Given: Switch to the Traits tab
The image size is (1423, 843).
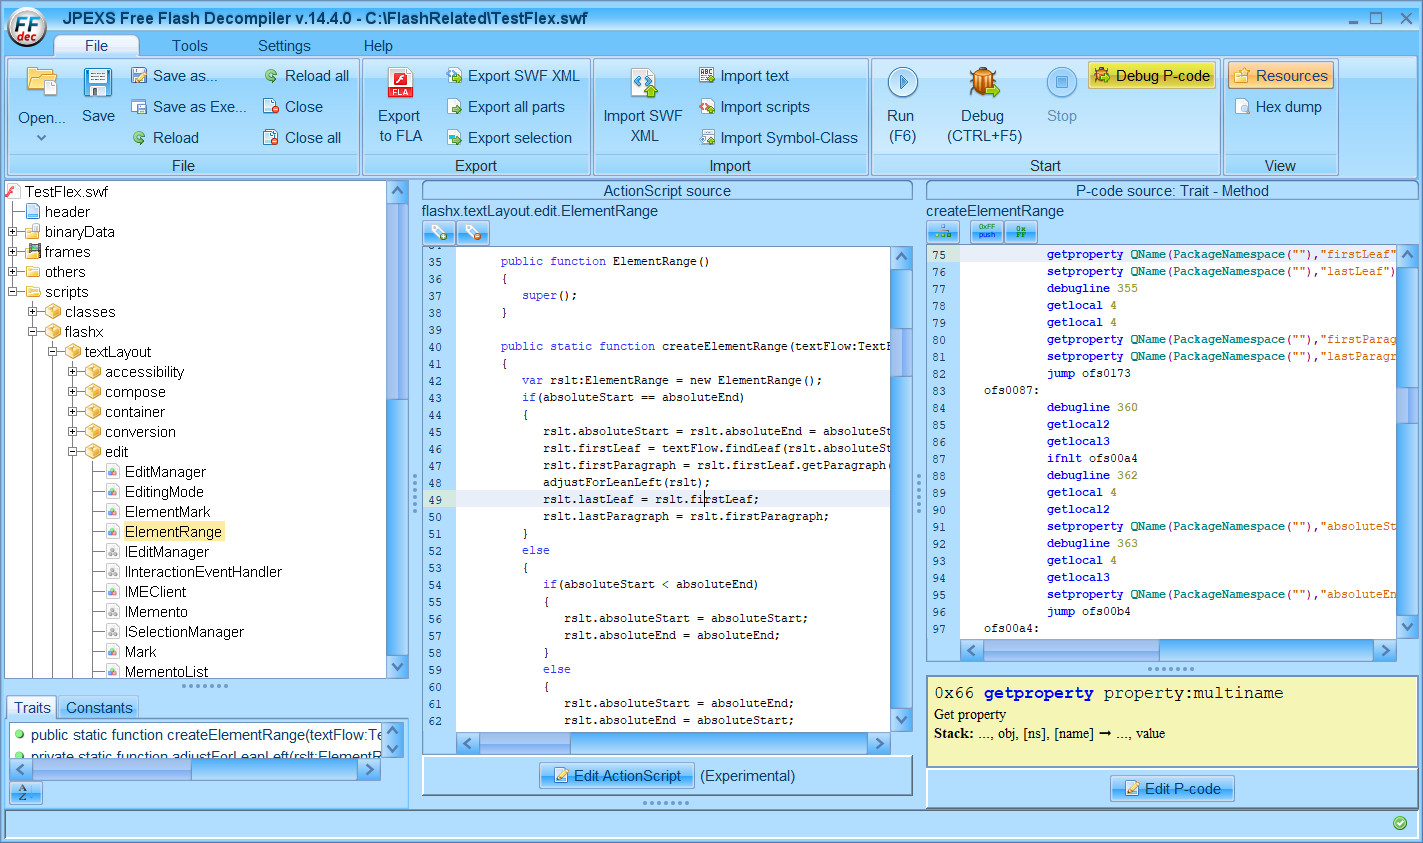Looking at the screenshot, I should point(32,707).
